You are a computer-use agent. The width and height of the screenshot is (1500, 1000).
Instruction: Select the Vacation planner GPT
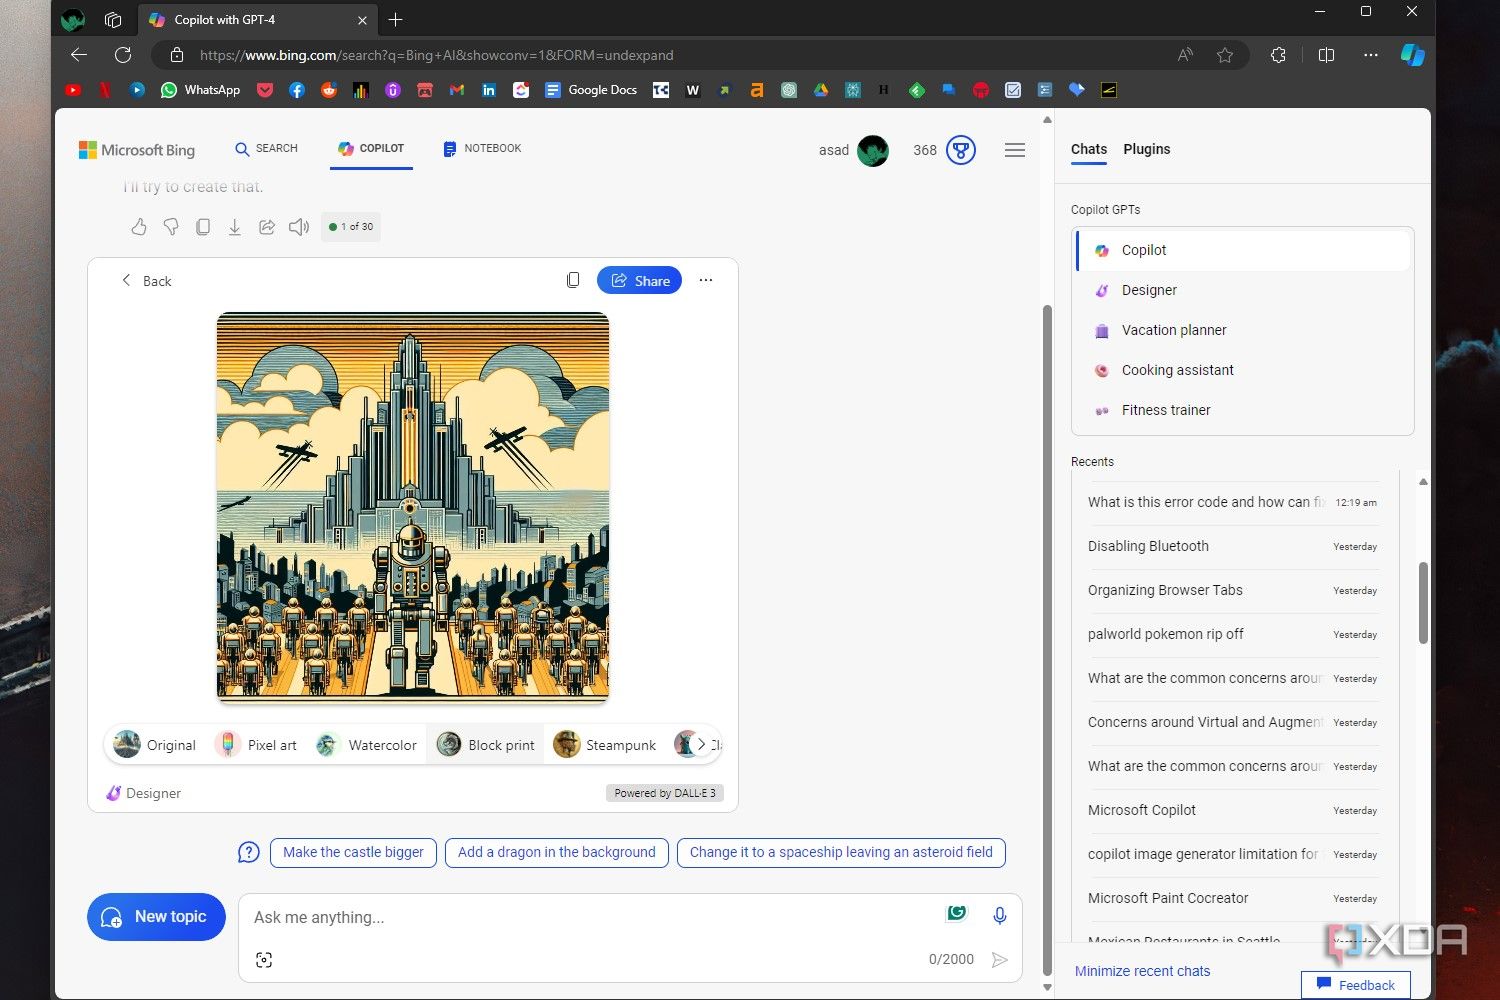pyautogui.click(x=1243, y=330)
